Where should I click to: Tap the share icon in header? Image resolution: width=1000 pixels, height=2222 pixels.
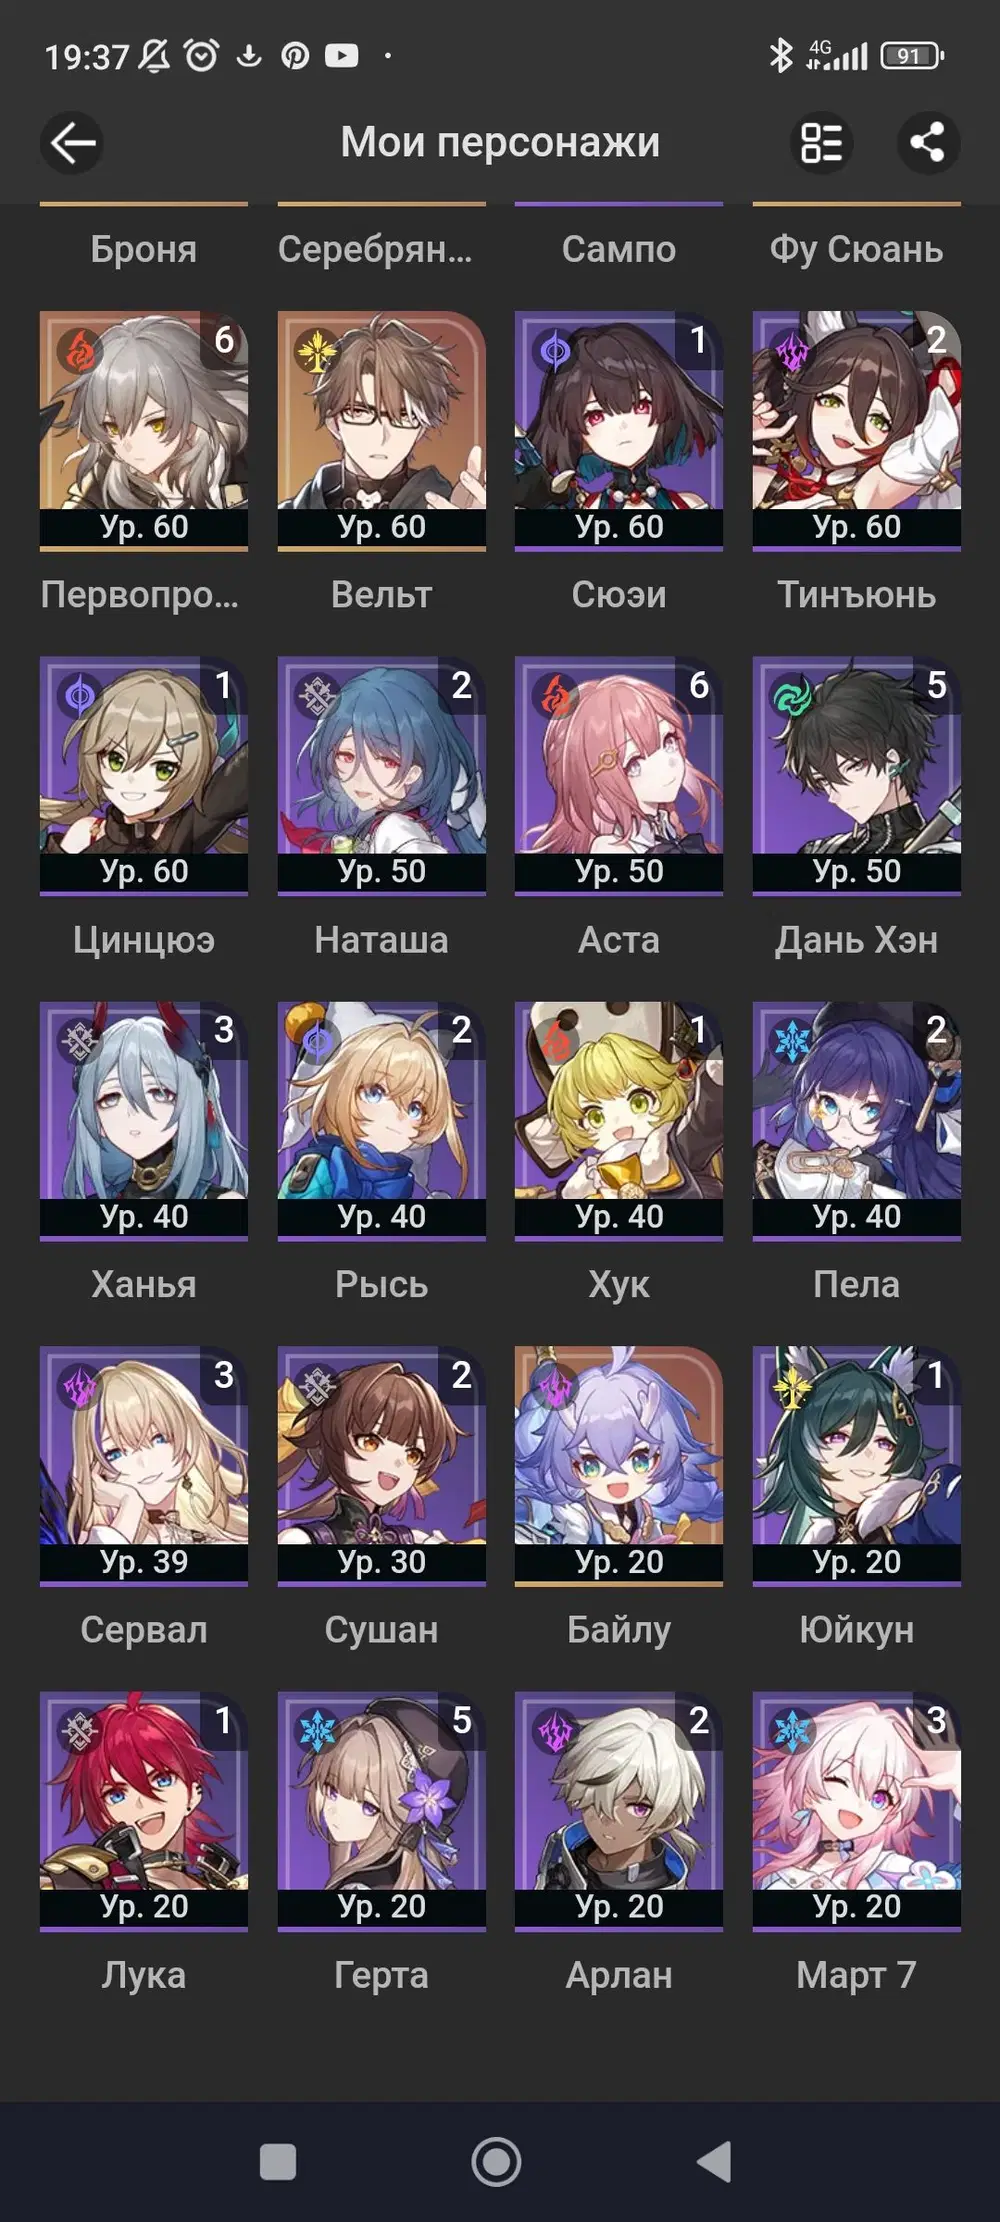click(x=928, y=142)
